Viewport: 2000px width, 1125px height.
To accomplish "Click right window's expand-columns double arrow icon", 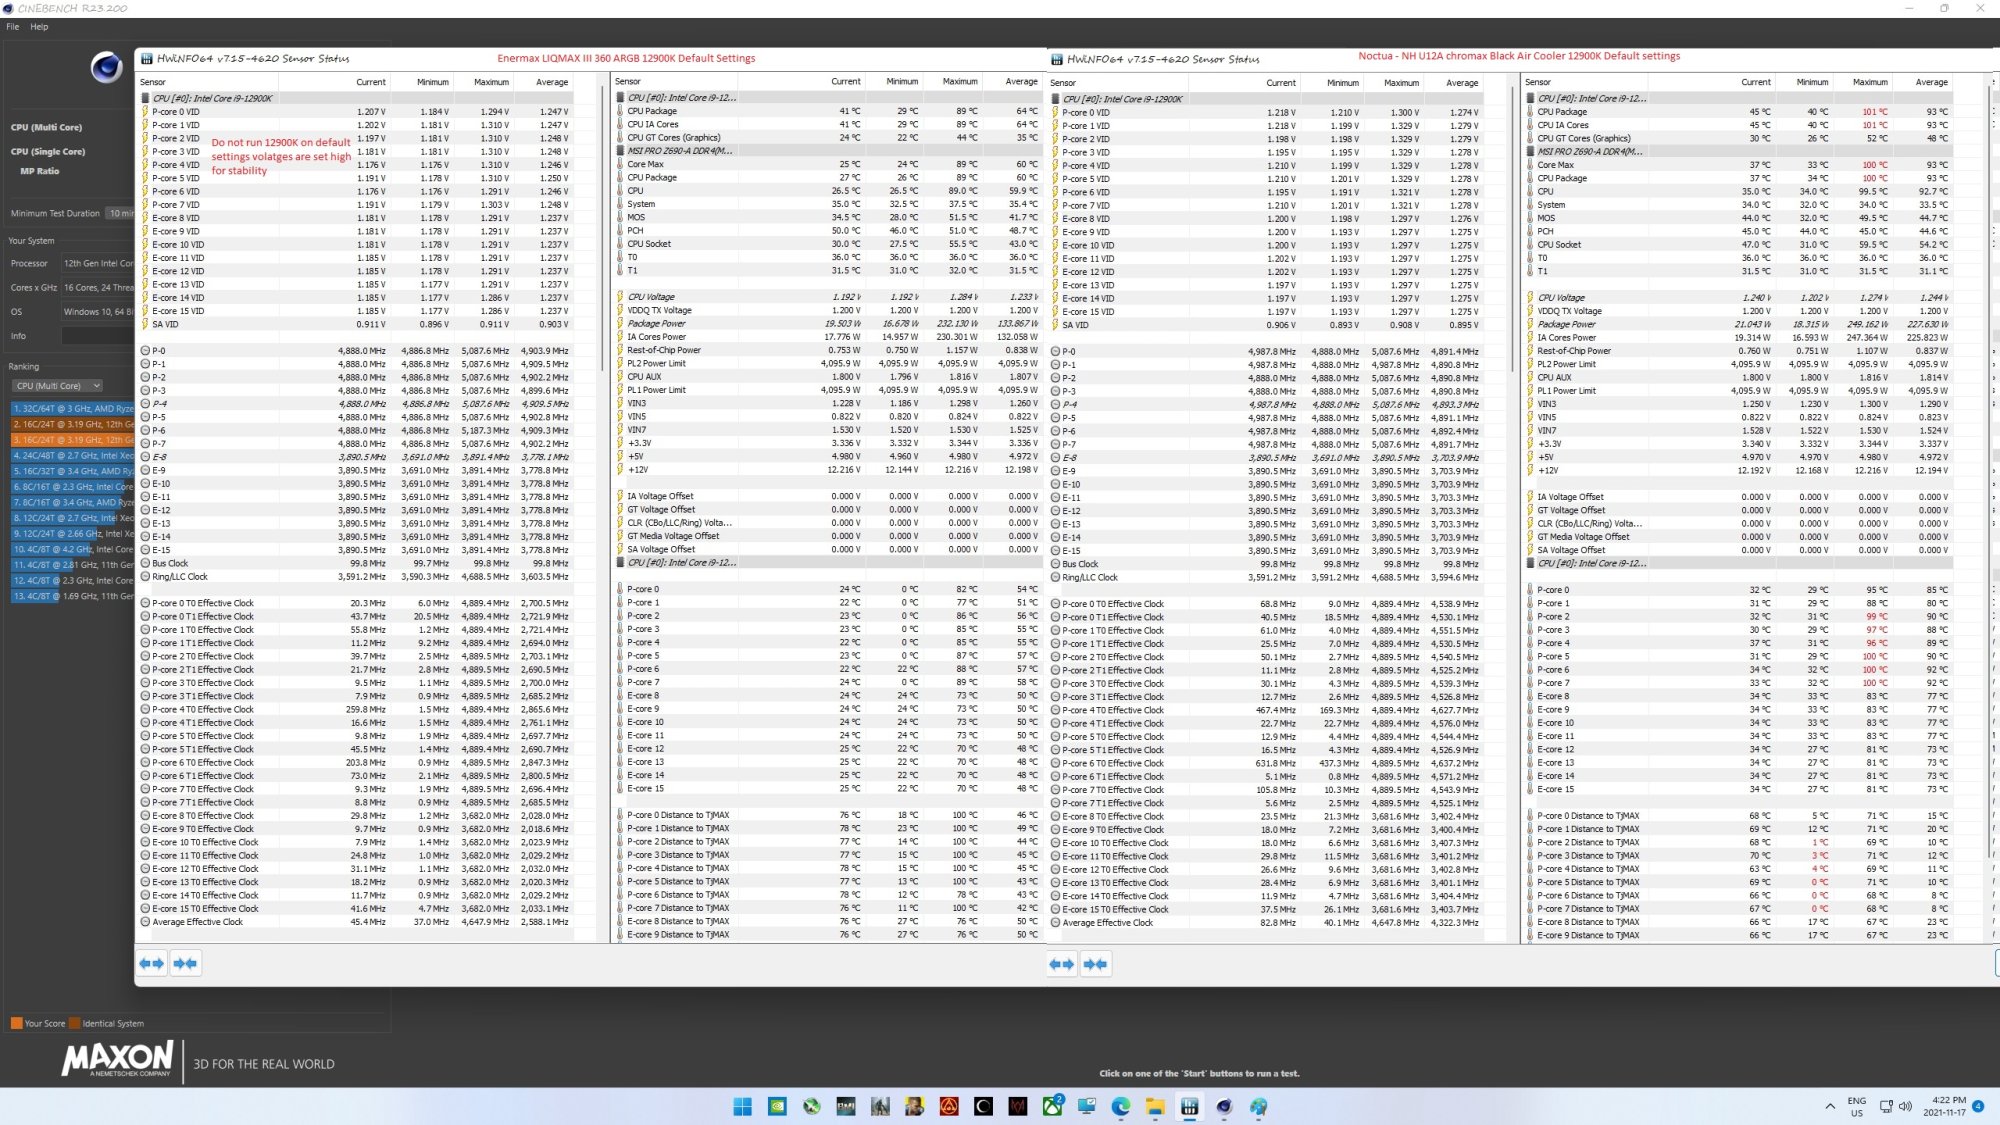I will pos(1062,964).
